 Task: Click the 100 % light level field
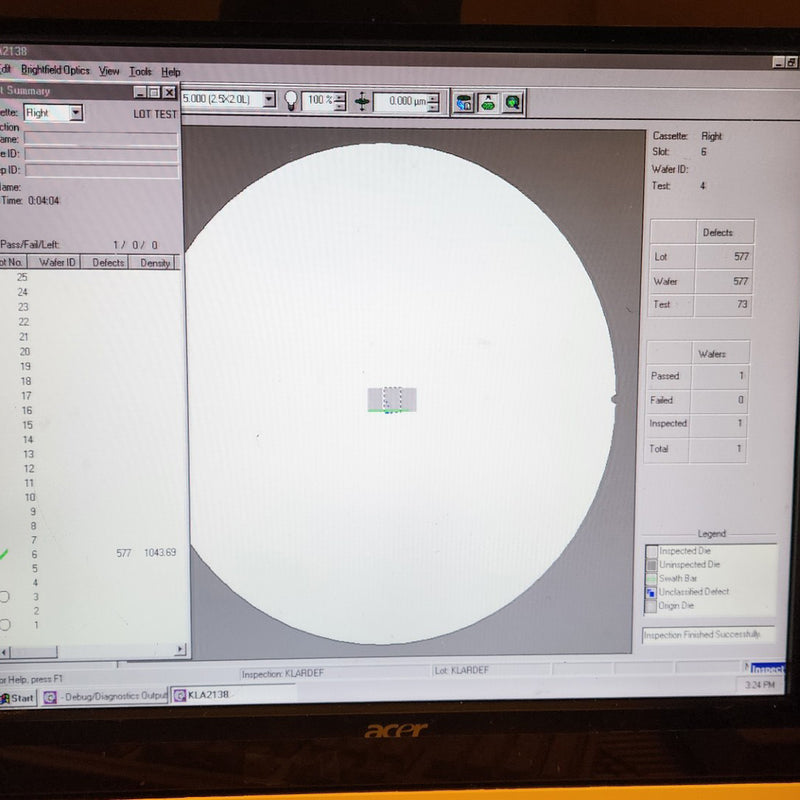tap(318, 100)
